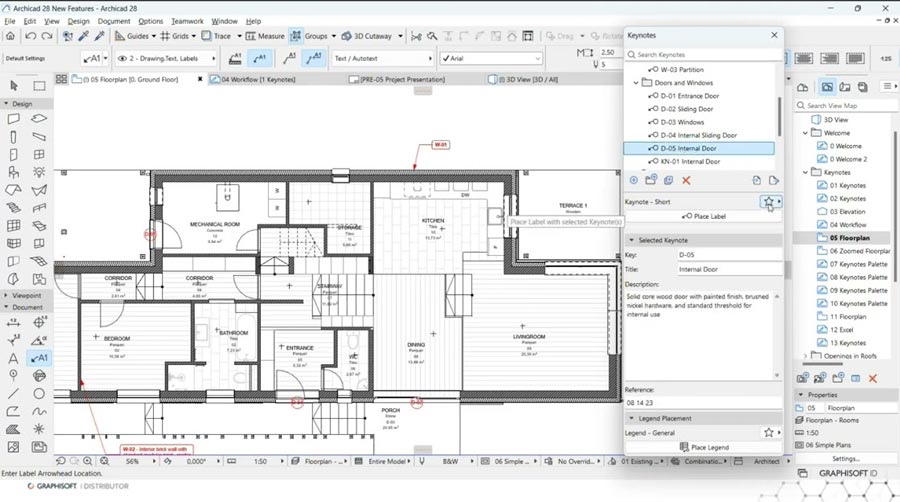Toggle Guides on or off

point(131,36)
